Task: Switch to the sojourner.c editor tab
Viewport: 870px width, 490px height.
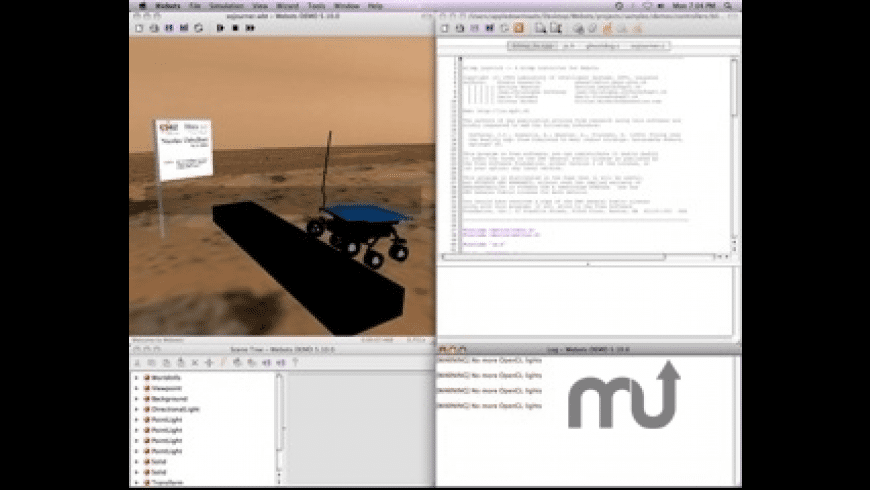Action: pyautogui.click(x=647, y=46)
